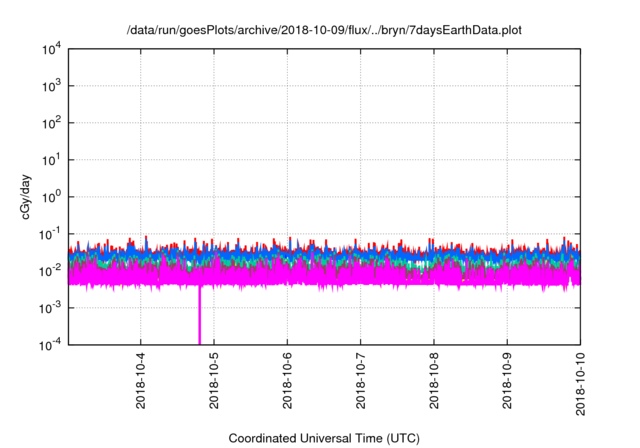Click the 10^2 y-axis tick label
Viewport: 640px width, 448px height.
point(52,123)
